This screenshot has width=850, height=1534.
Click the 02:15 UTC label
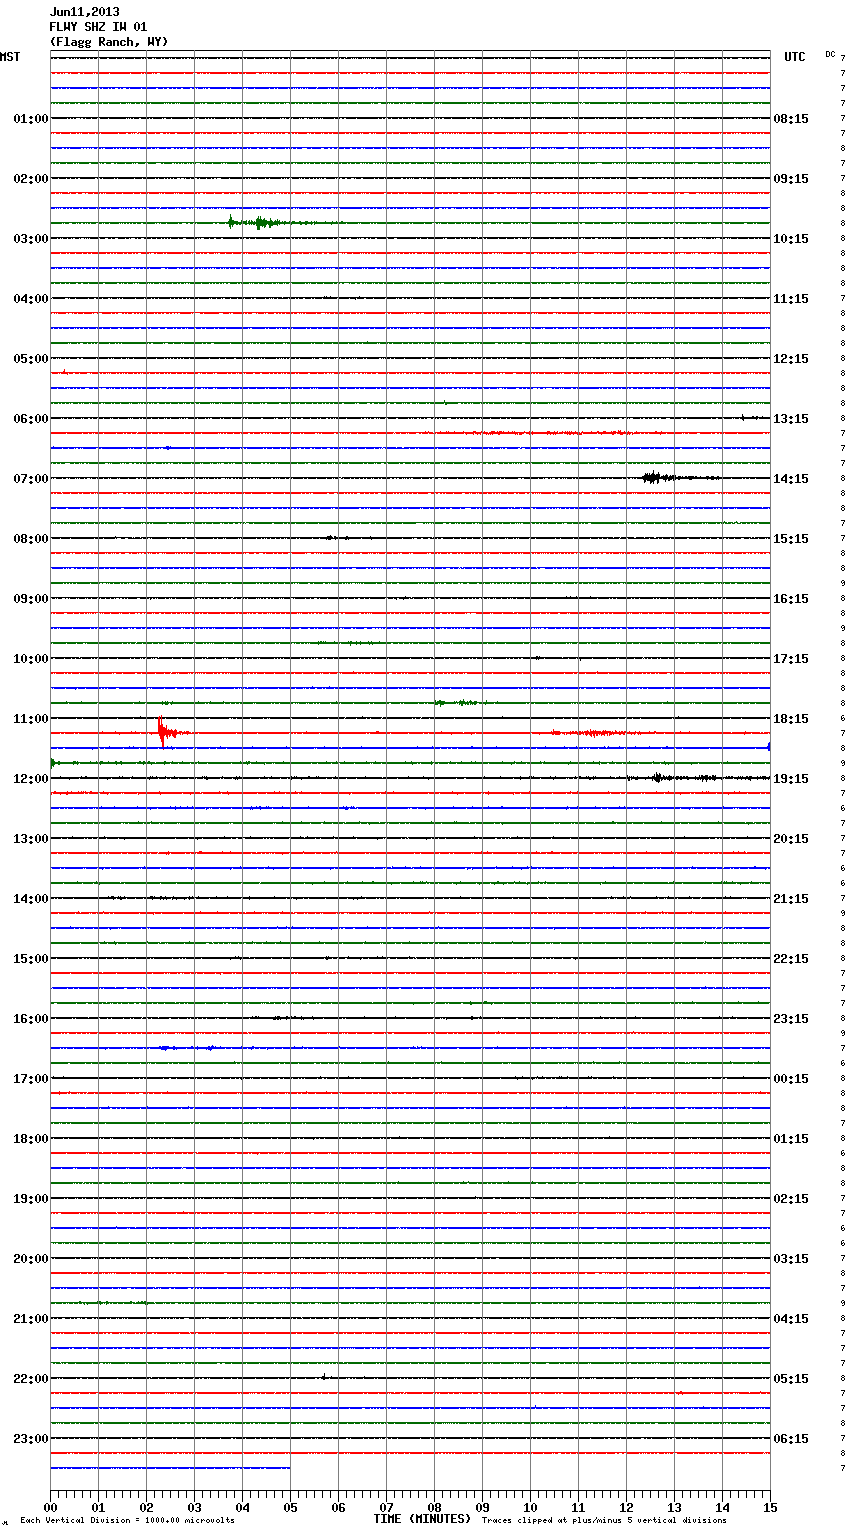click(791, 1199)
